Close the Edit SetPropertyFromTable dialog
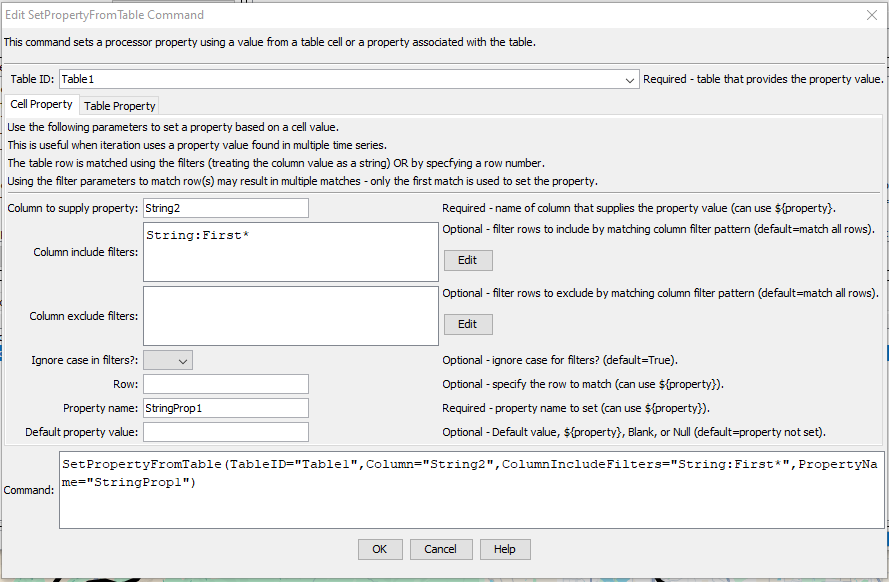Image resolution: width=889 pixels, height=582 pixels. 872,15
